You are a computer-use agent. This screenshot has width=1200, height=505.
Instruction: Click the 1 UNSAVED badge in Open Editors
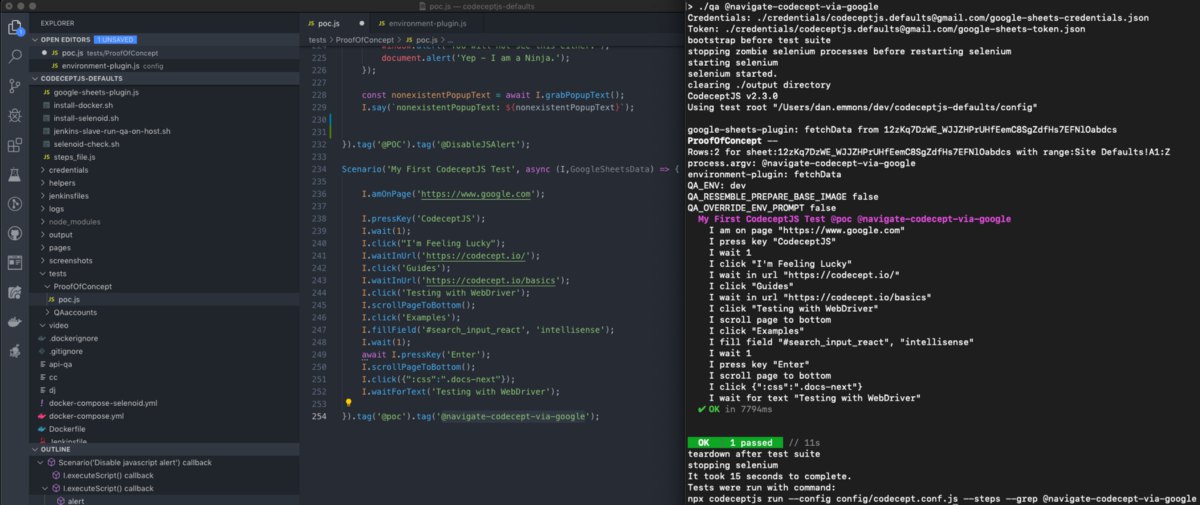coord(114,39)
